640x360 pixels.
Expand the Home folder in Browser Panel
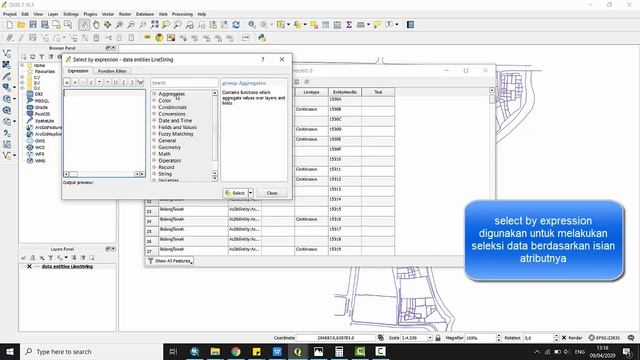coord(22,65)
